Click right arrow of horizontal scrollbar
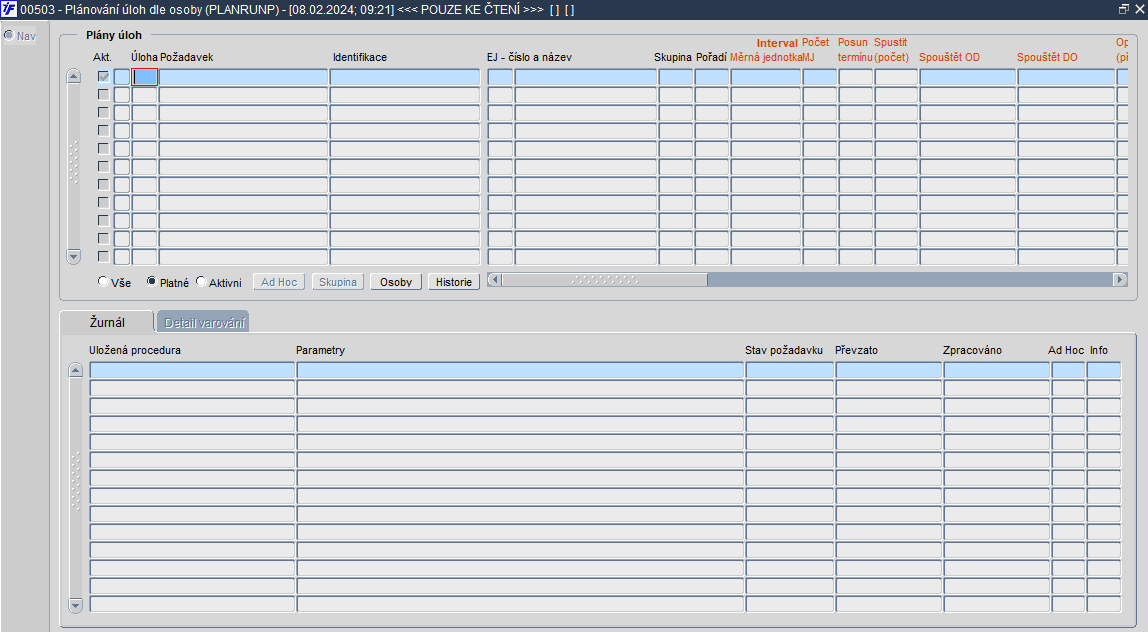The height and width of the screenshot is (632, 1148). [x=1120, y=280]
